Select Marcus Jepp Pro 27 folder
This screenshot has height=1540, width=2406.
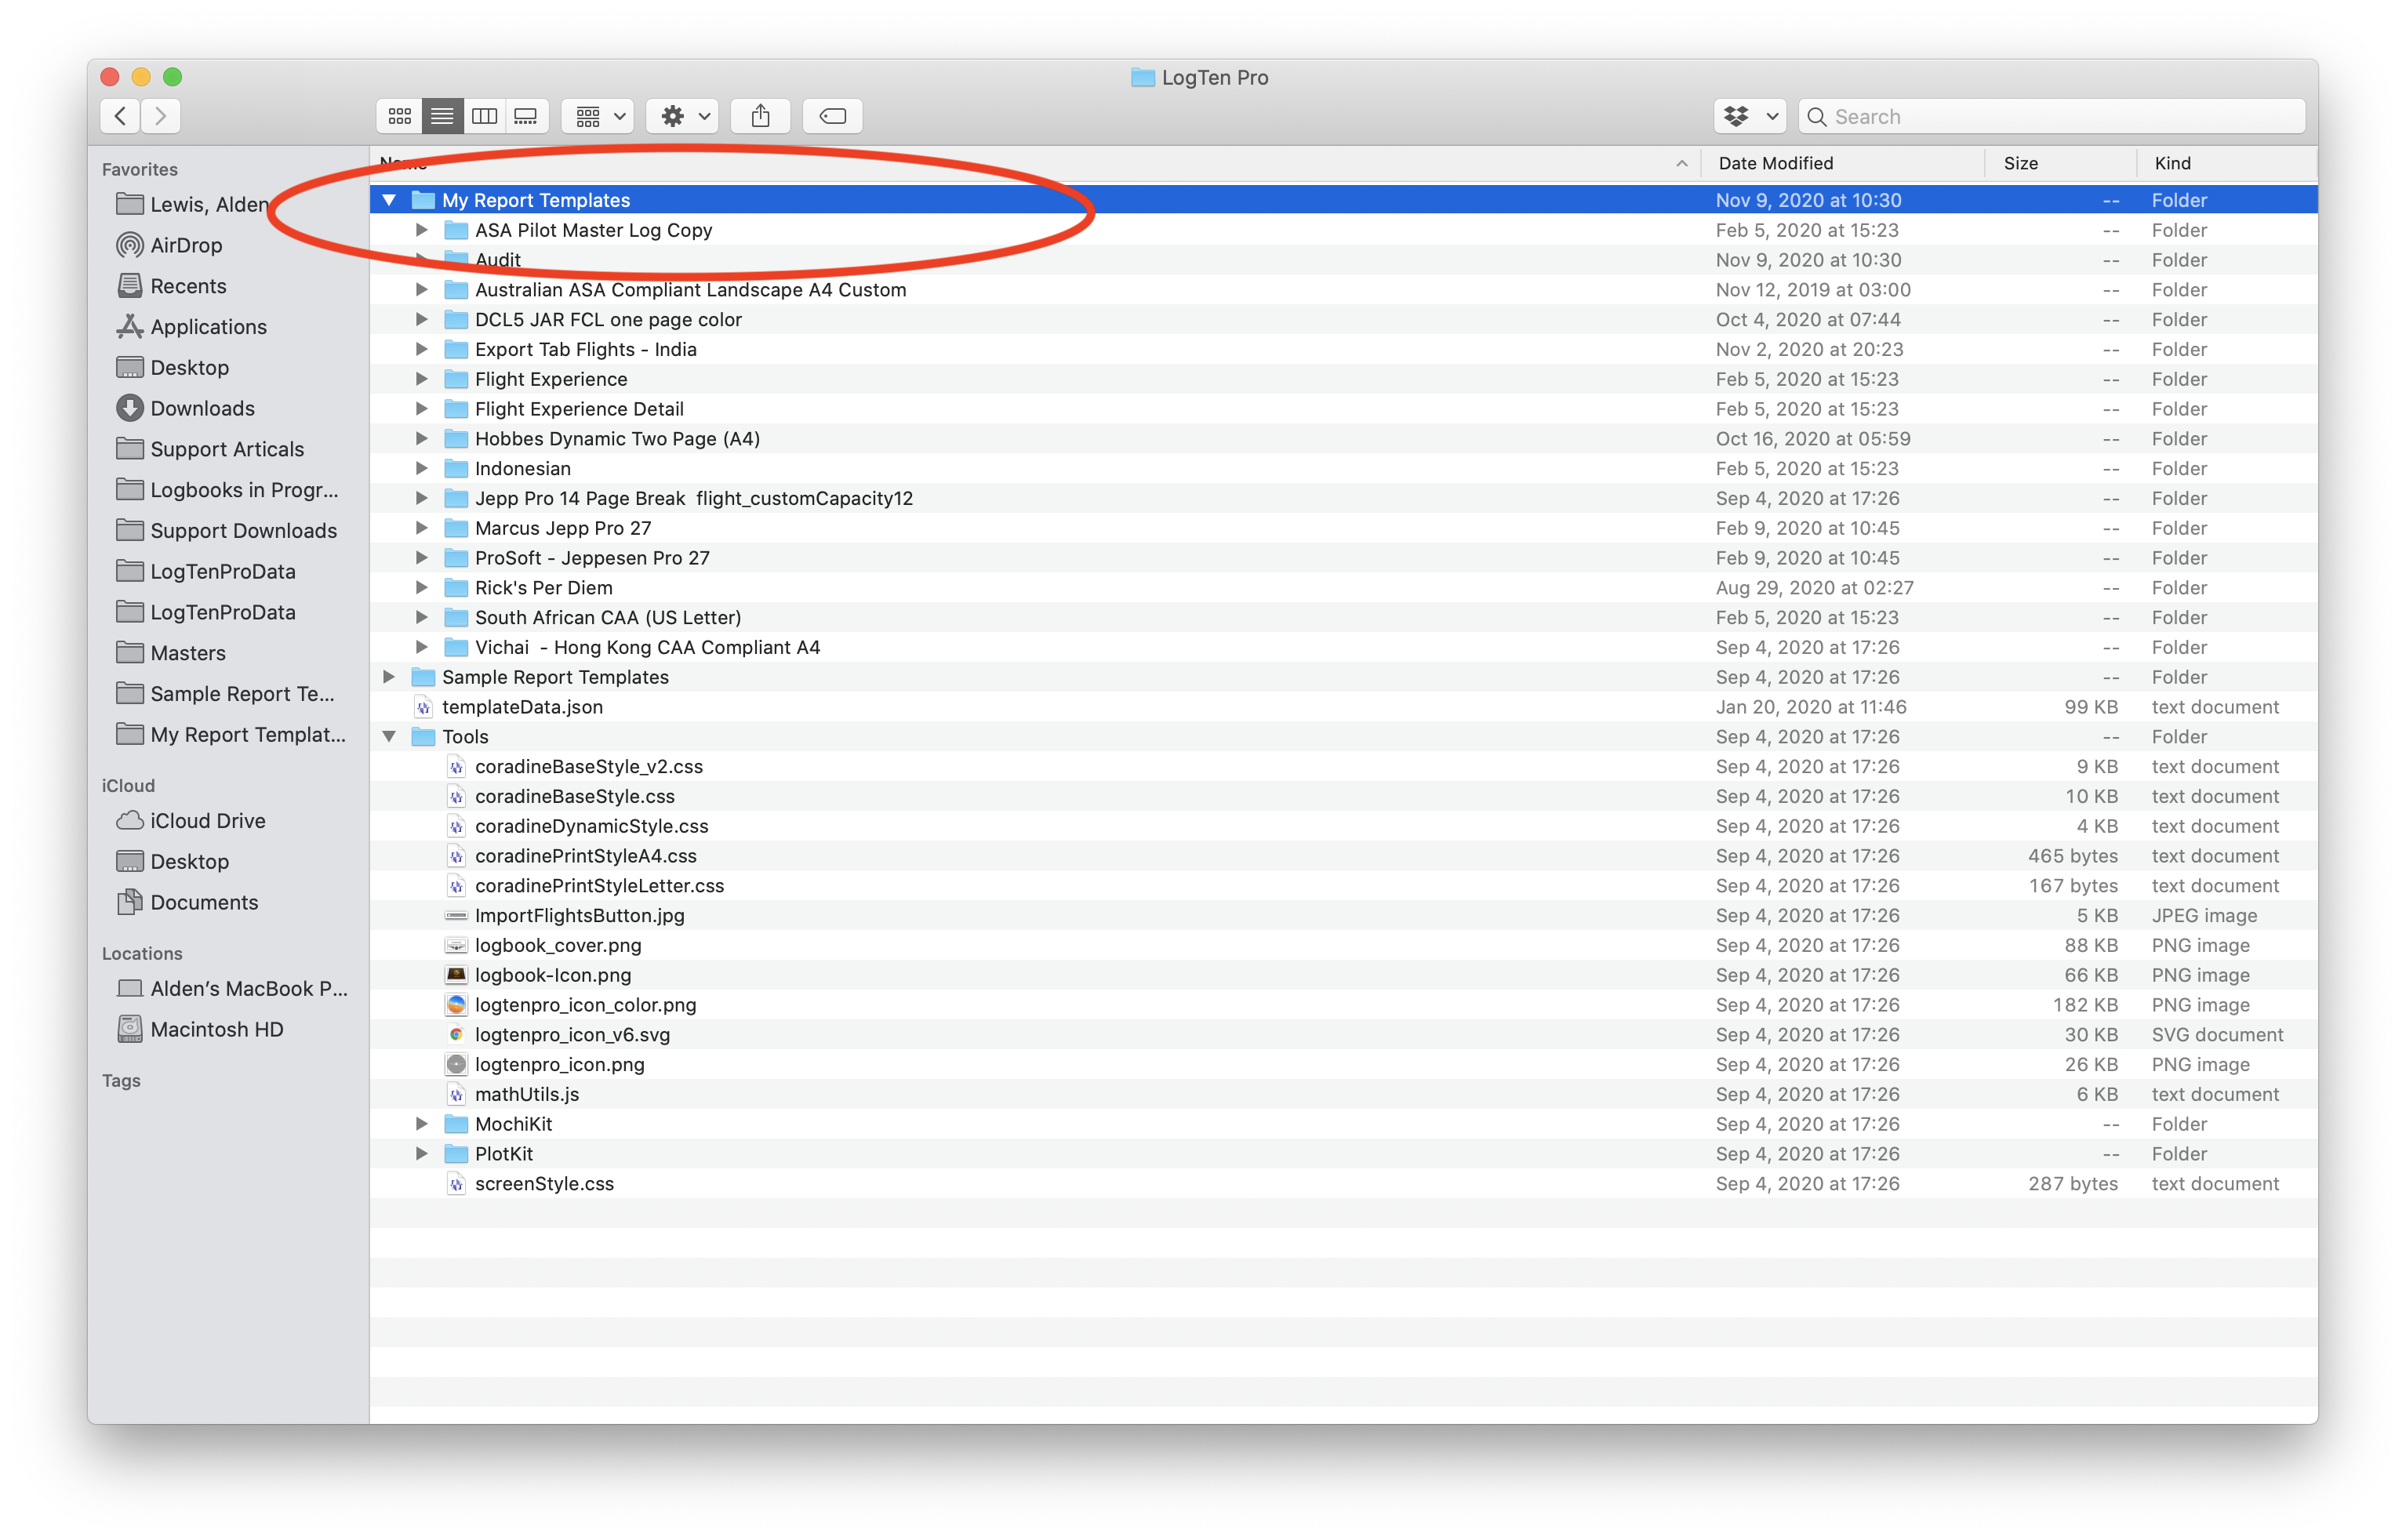[x=1343, y=528]
